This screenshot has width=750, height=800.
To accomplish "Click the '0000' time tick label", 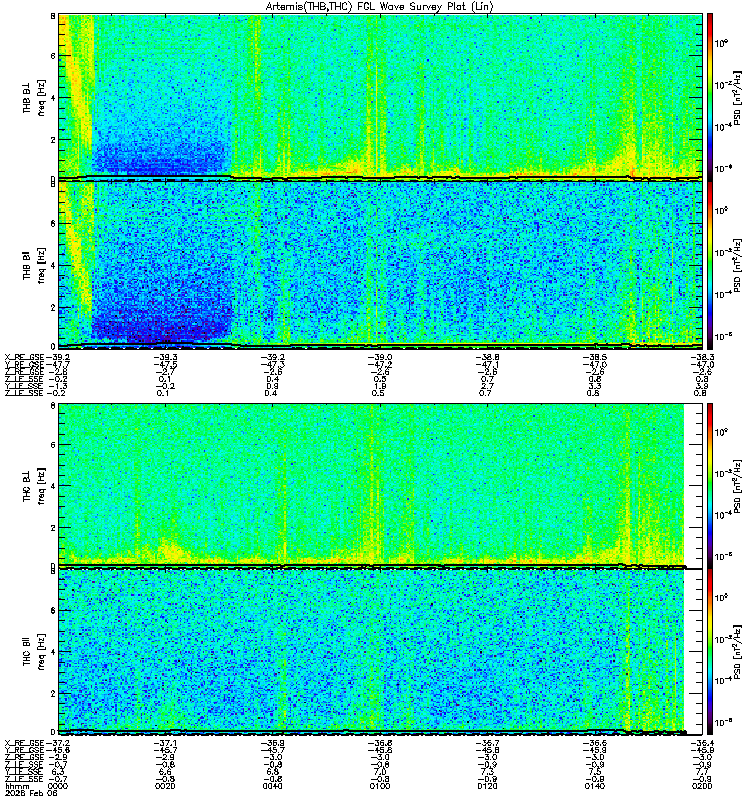I will click(x=57, y=786).
